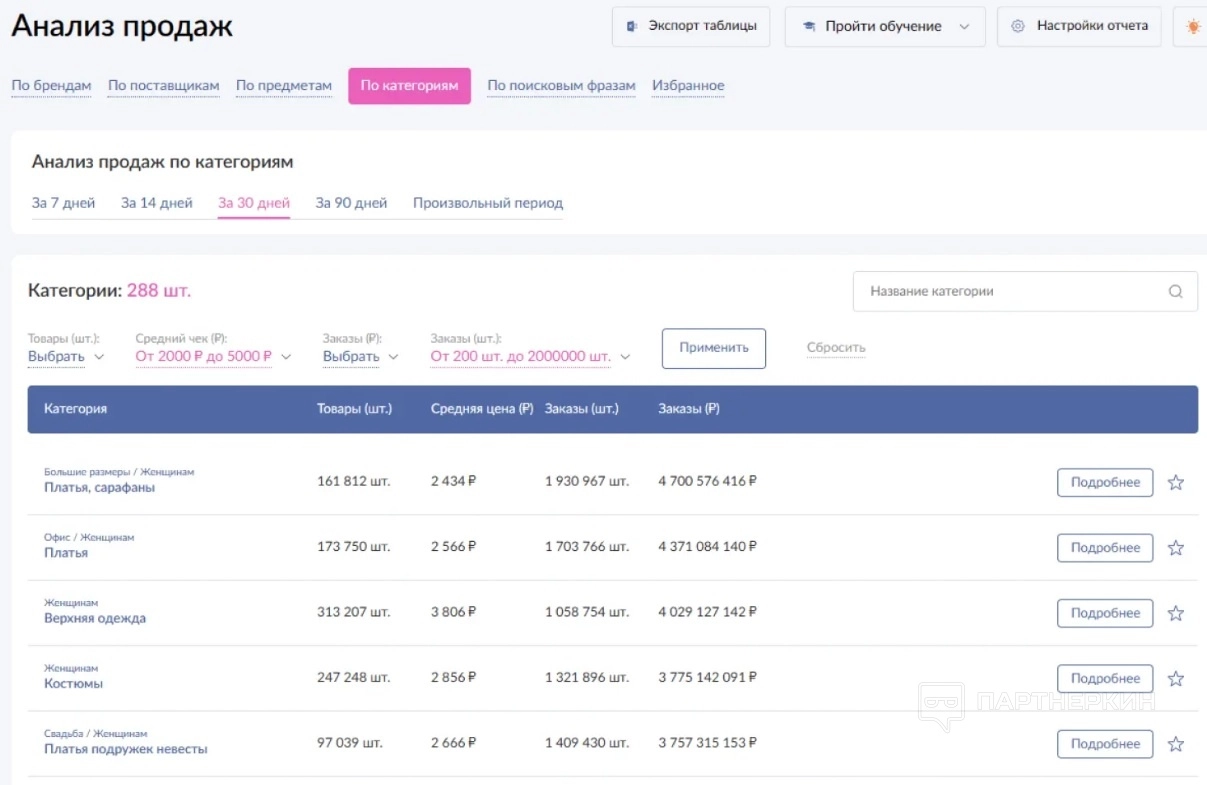Open the По поисковым фразам tab
The width and height of the screenshot is (1207, 785).
pyautogui.click(x=561, y=86)
